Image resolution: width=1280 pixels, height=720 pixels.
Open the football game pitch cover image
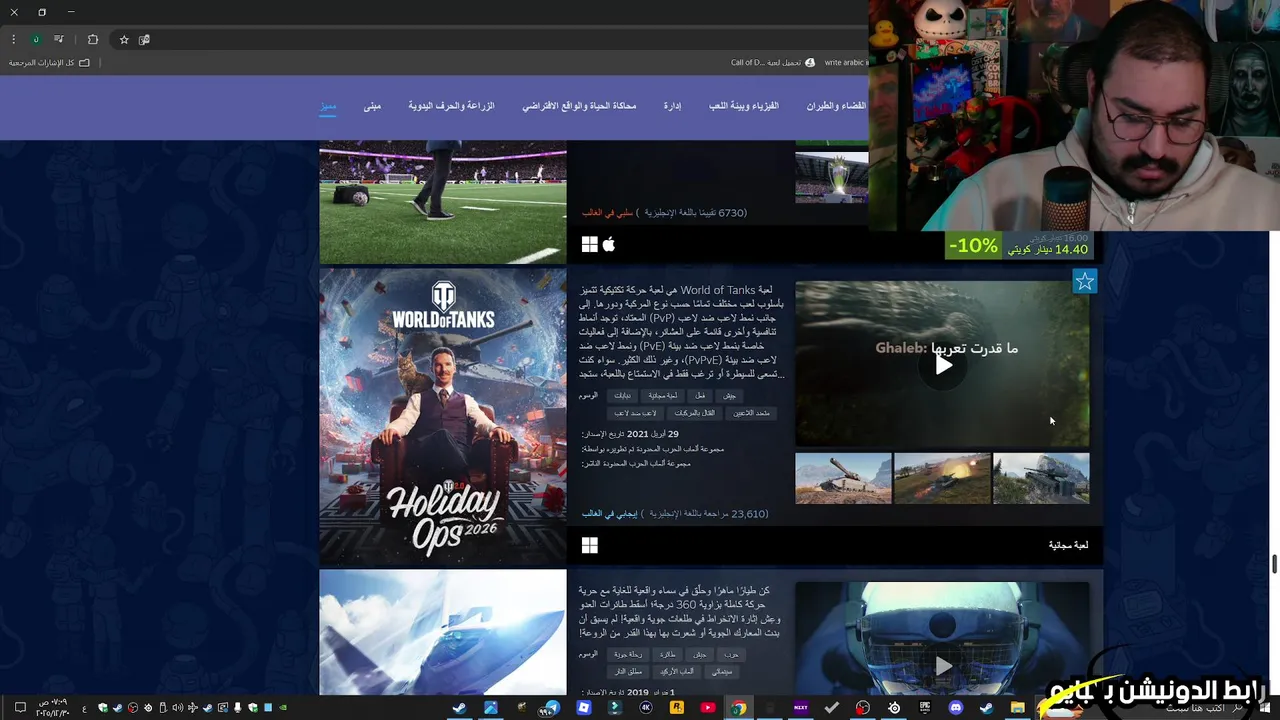tap(443, 202)
